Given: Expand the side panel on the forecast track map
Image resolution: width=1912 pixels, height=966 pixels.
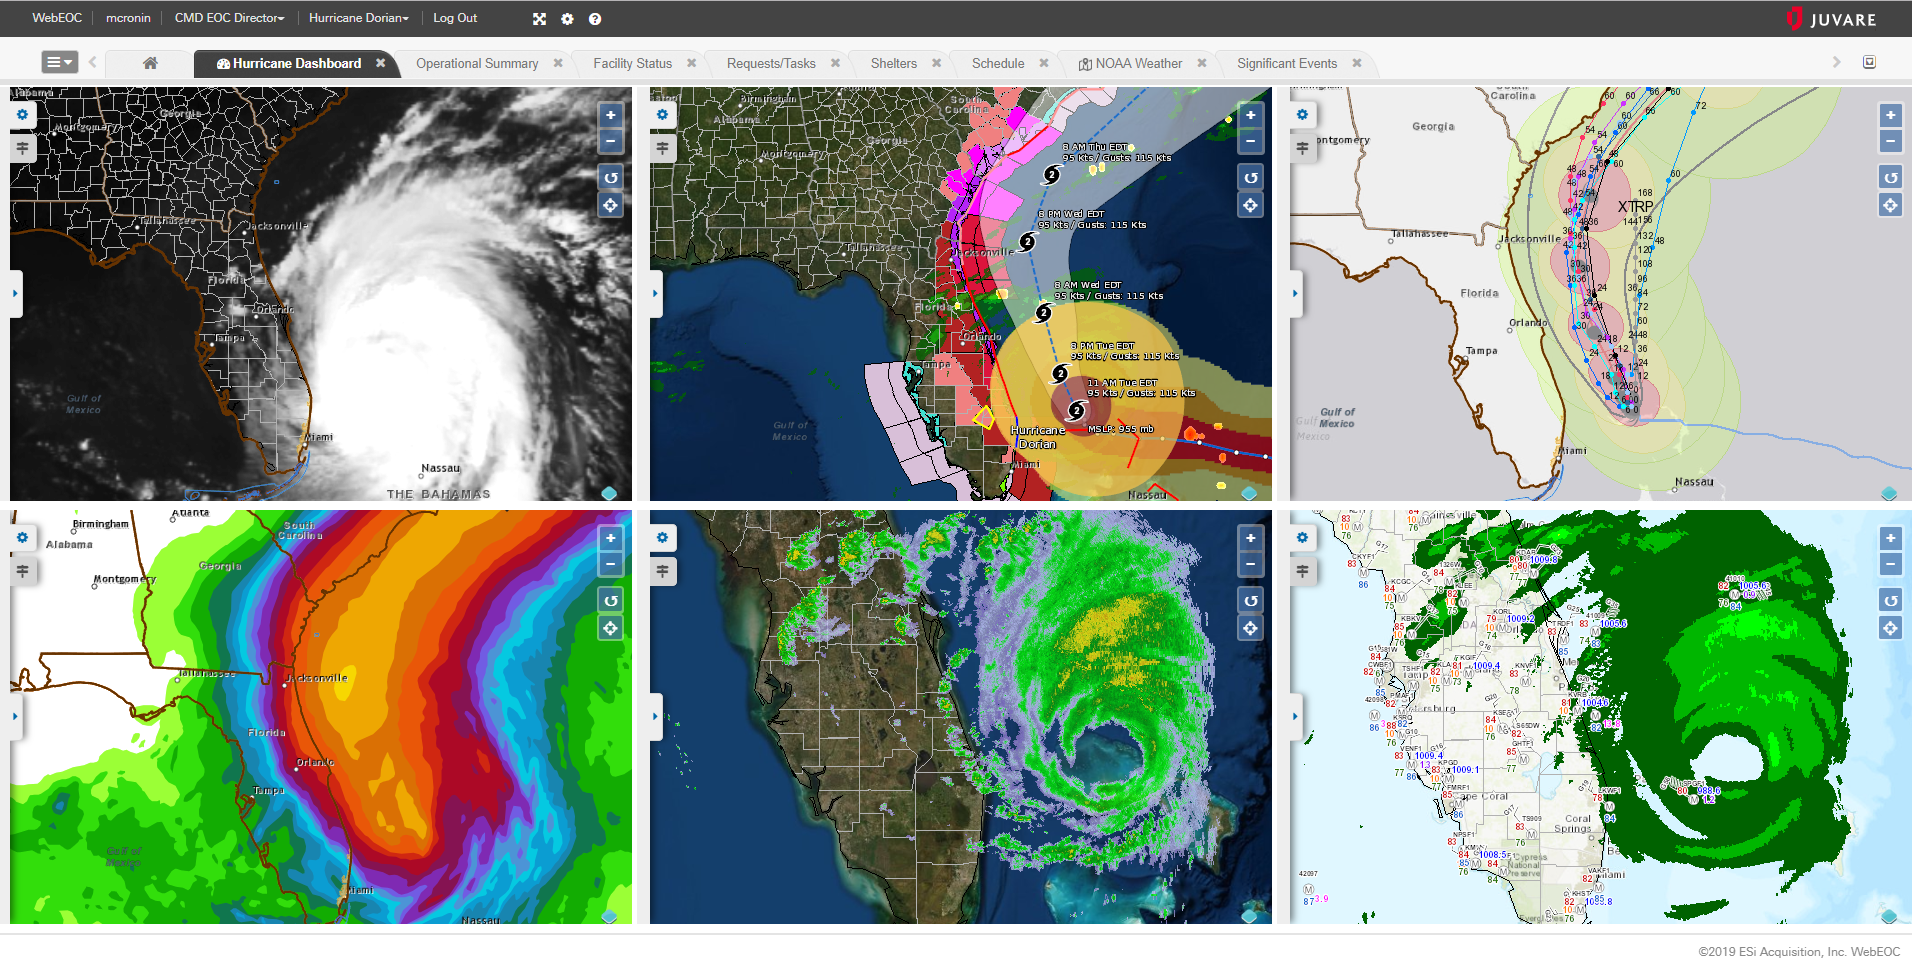Looking at the screenshot, I should [655, 294].
